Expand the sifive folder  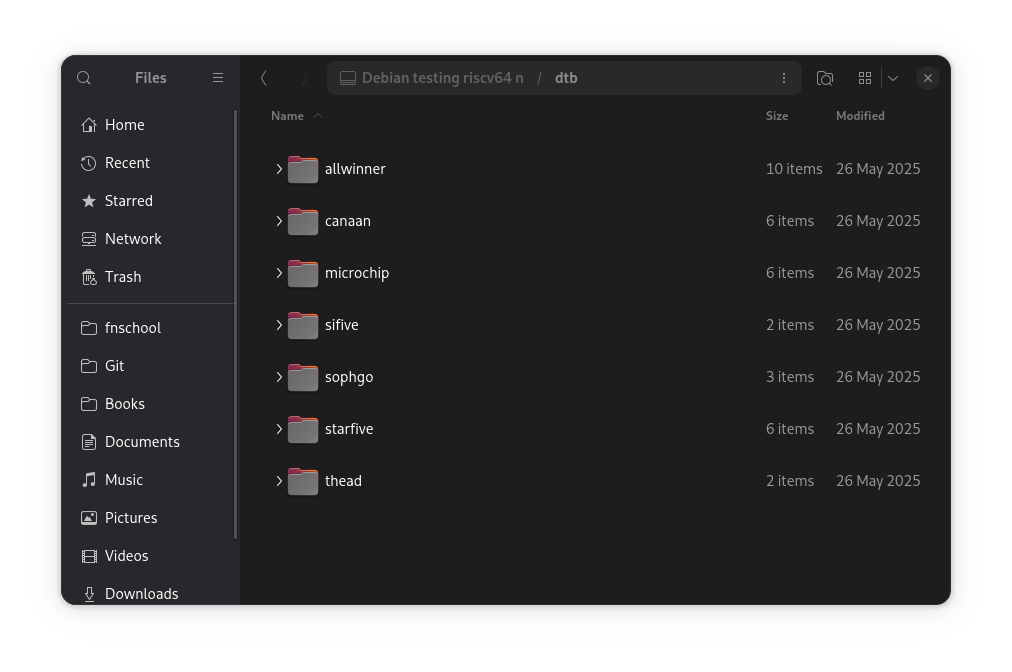click(279, 325)
